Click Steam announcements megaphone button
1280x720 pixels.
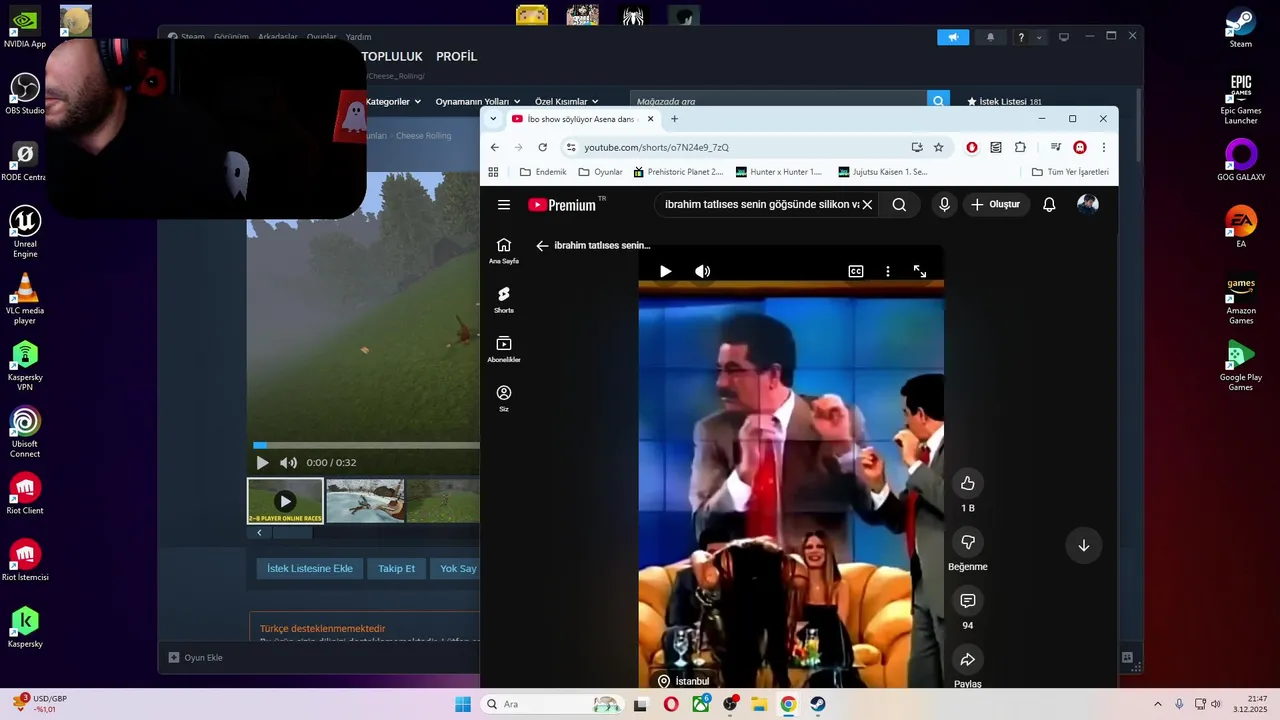(953, 37)
